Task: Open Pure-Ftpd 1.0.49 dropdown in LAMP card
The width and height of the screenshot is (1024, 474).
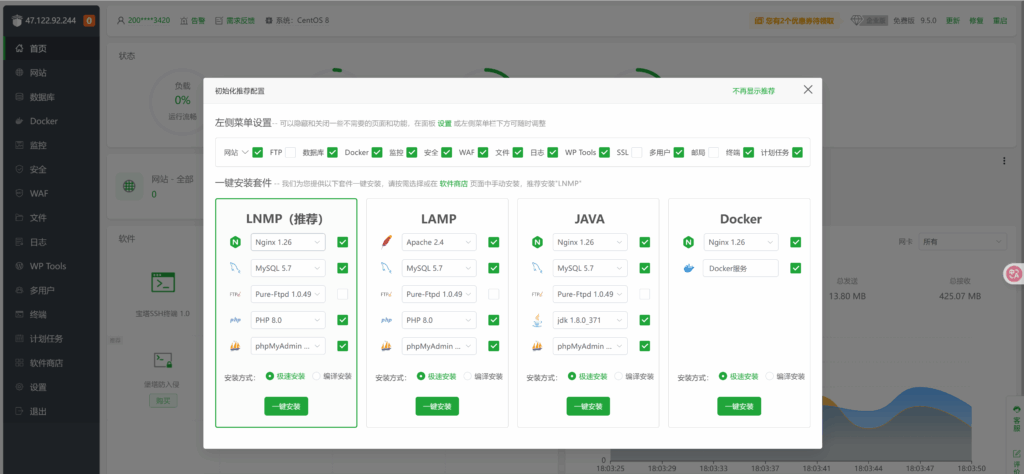Action: [439, 294]
